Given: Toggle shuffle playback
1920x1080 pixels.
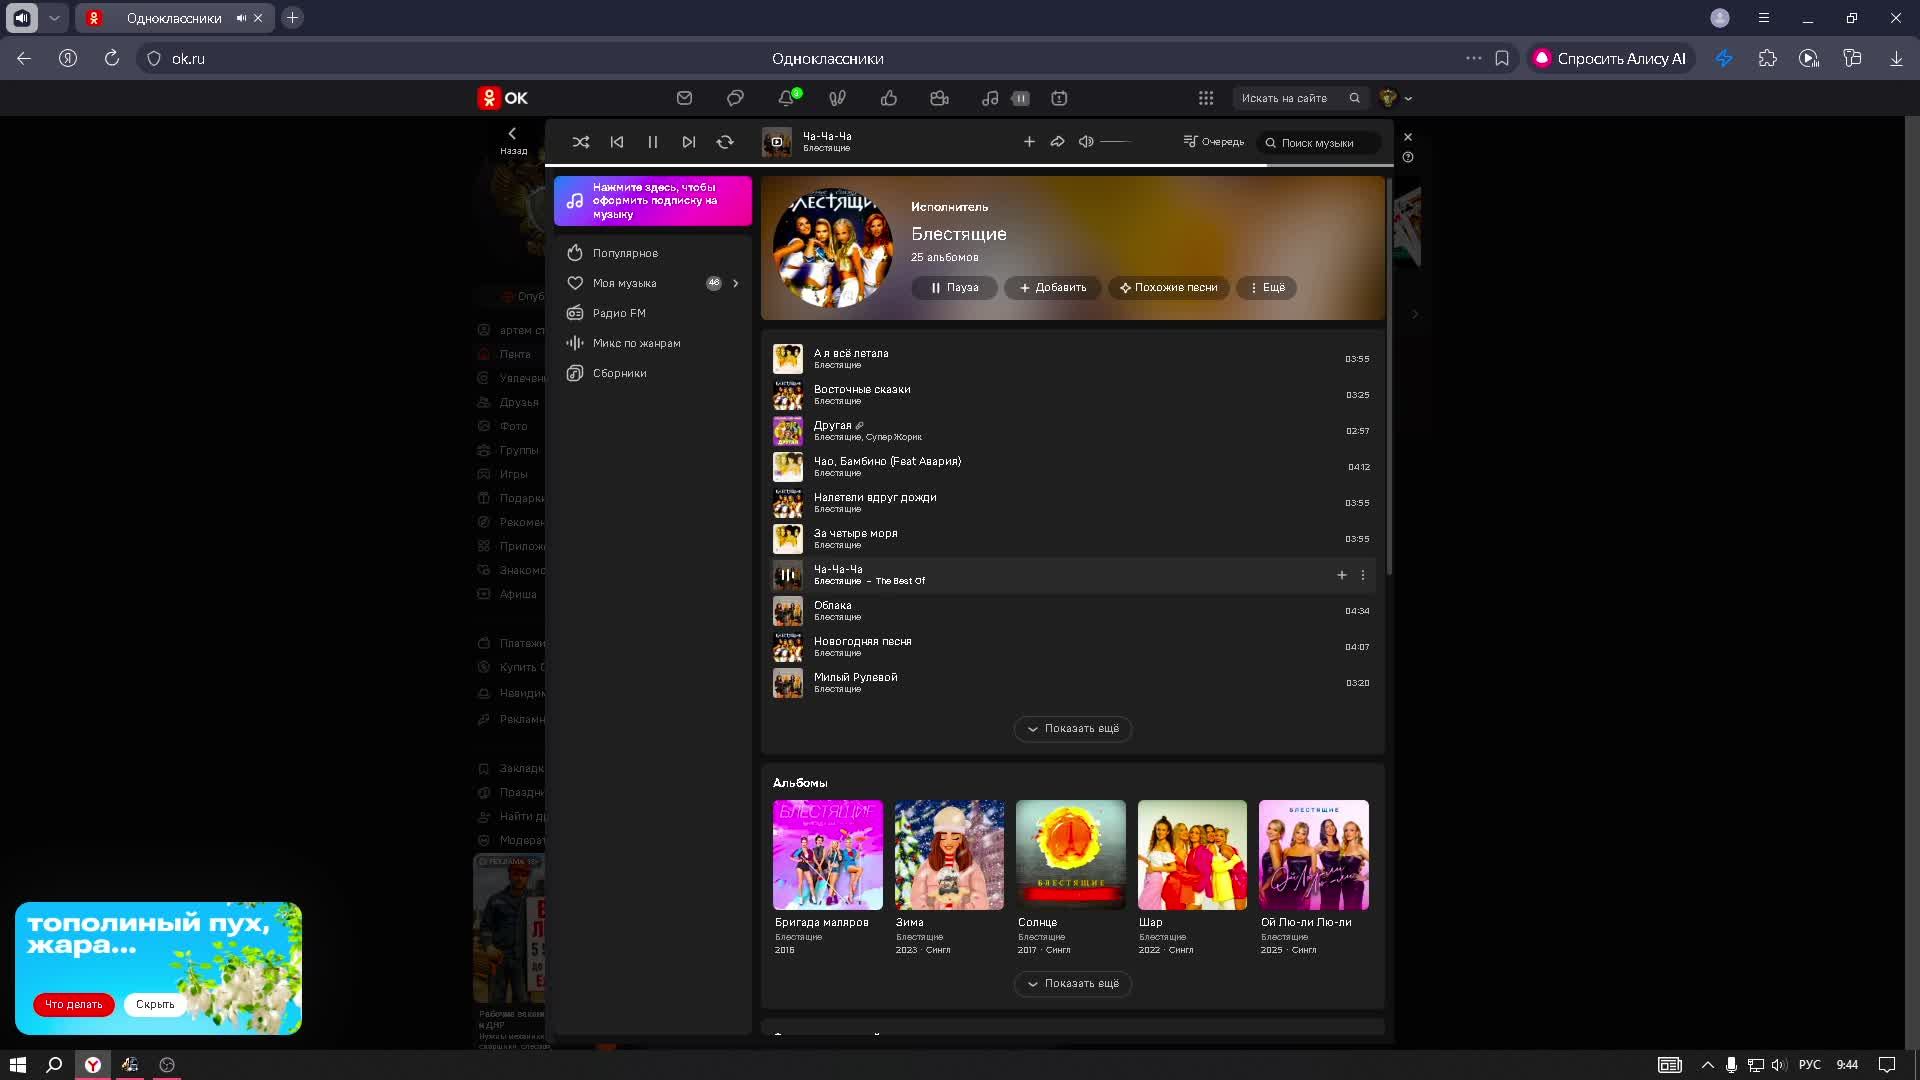Looking at the screenshot, I should 581,142.
